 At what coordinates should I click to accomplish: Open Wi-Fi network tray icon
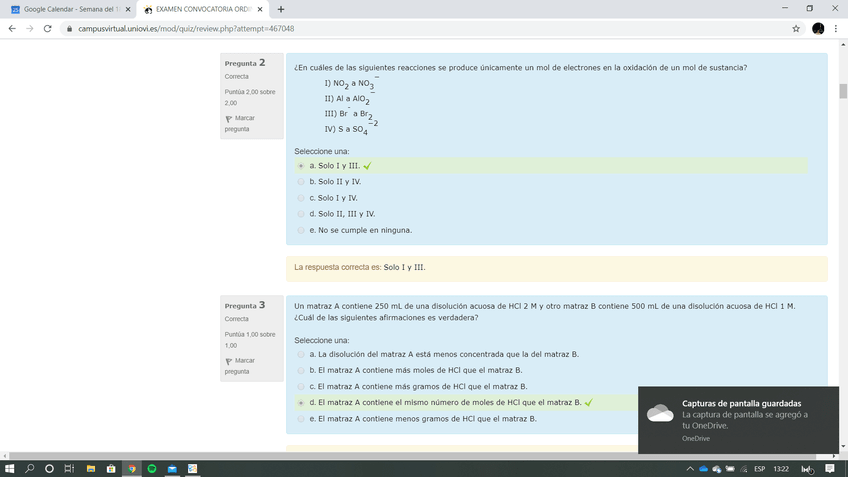[x=744, y=469]
